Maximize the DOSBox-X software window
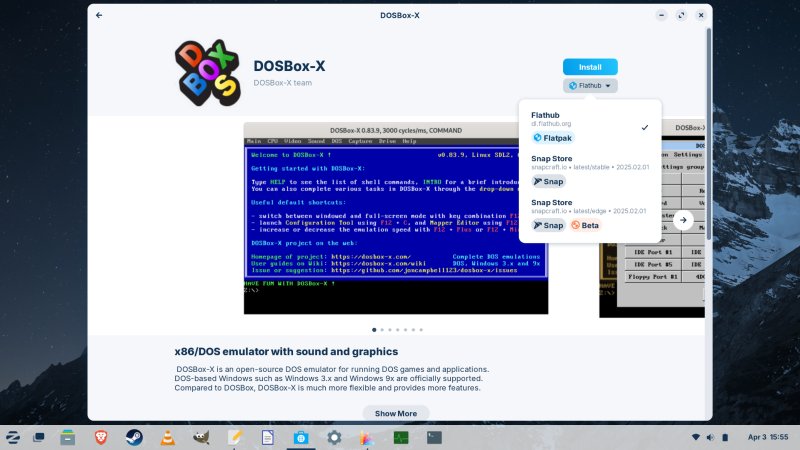The height and width of the screenshot is (450, 800). click(x=681, y=15)
